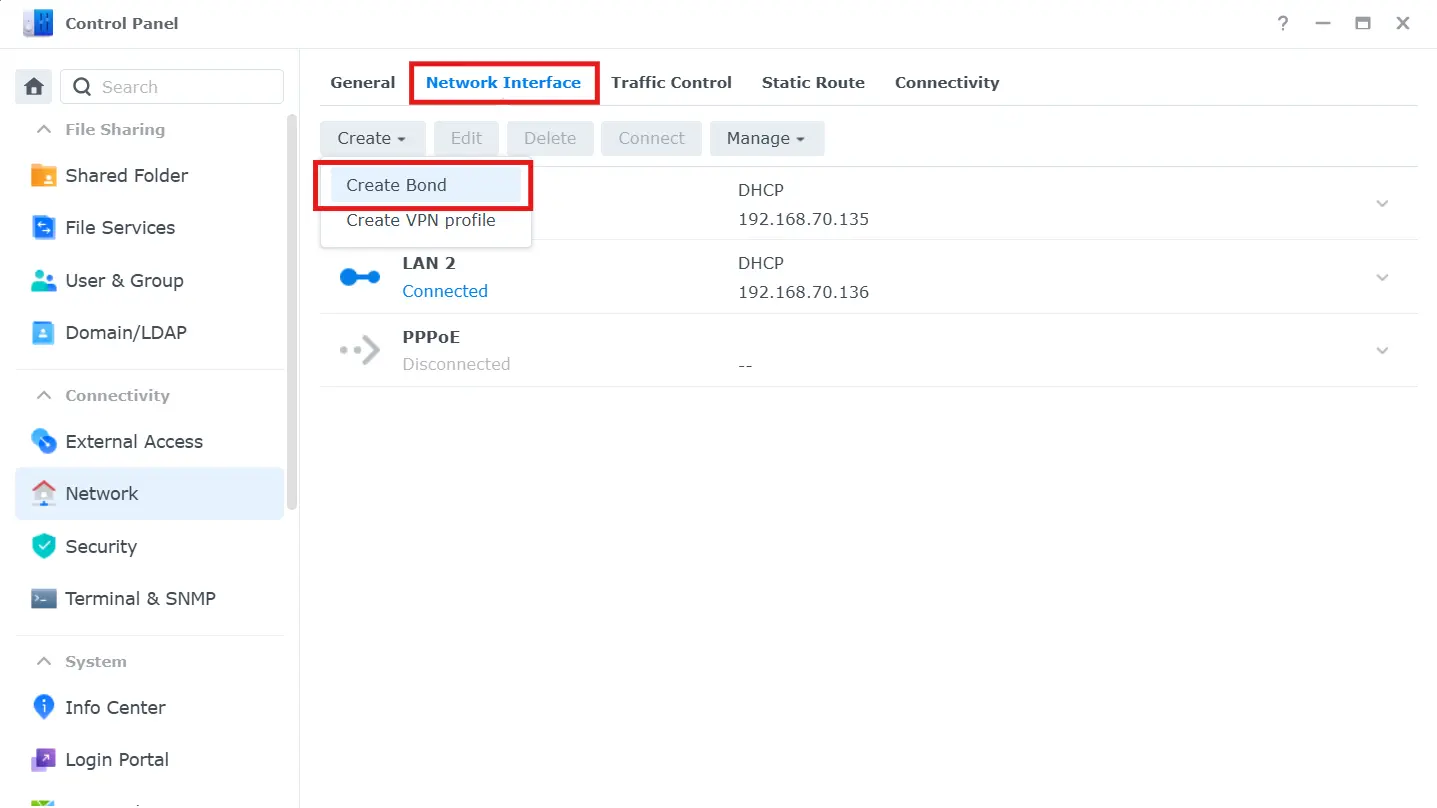Screen dimensions: 1437x808
Task: Open Terminal & SNMP settings
Action: (x=140, y=598)
